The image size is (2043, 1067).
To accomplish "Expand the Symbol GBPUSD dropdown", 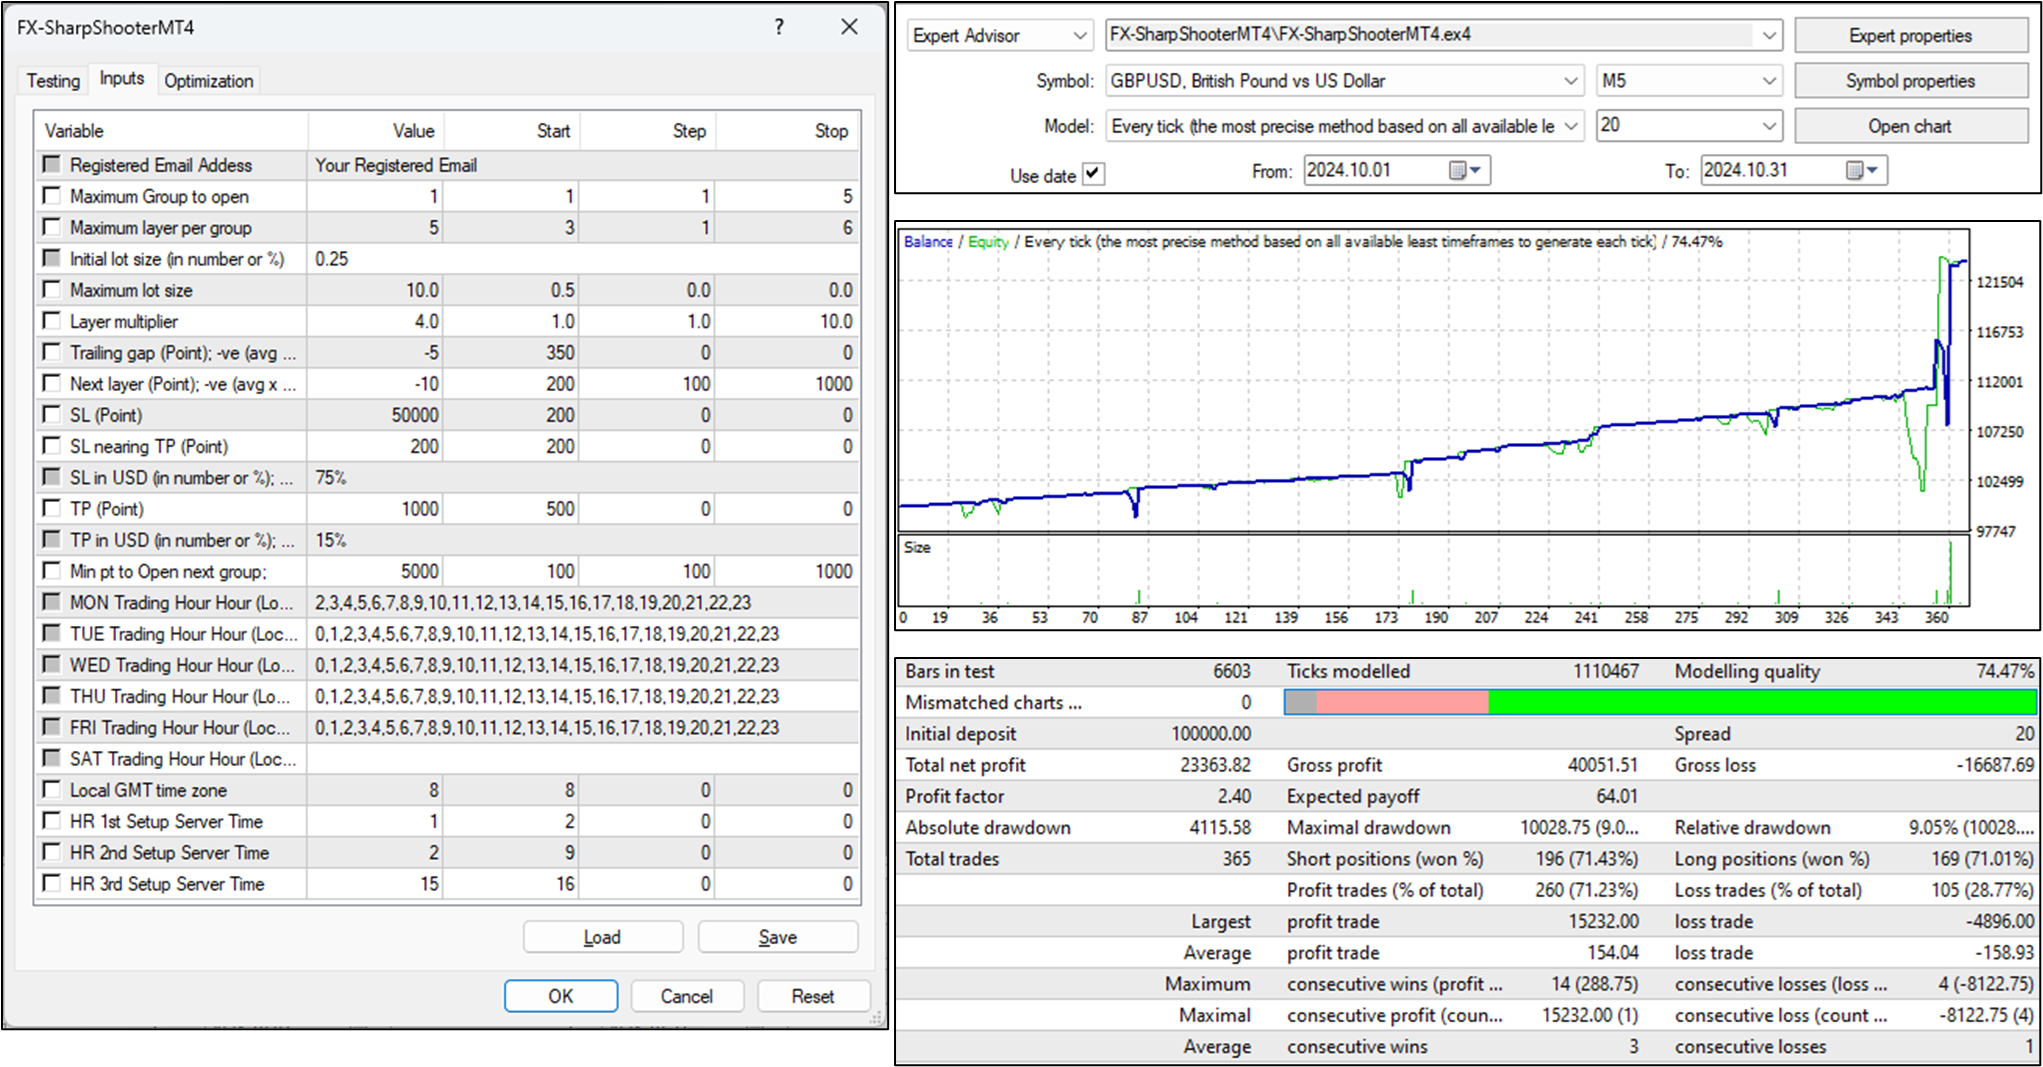I will pos(1570,81).
